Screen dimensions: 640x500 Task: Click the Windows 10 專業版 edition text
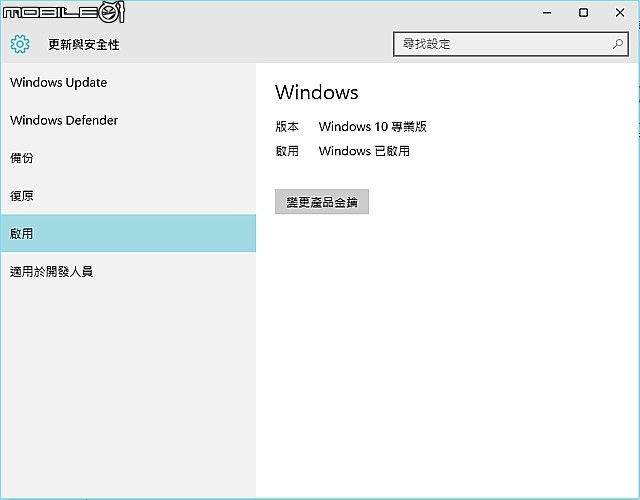[x=373, y=127]
